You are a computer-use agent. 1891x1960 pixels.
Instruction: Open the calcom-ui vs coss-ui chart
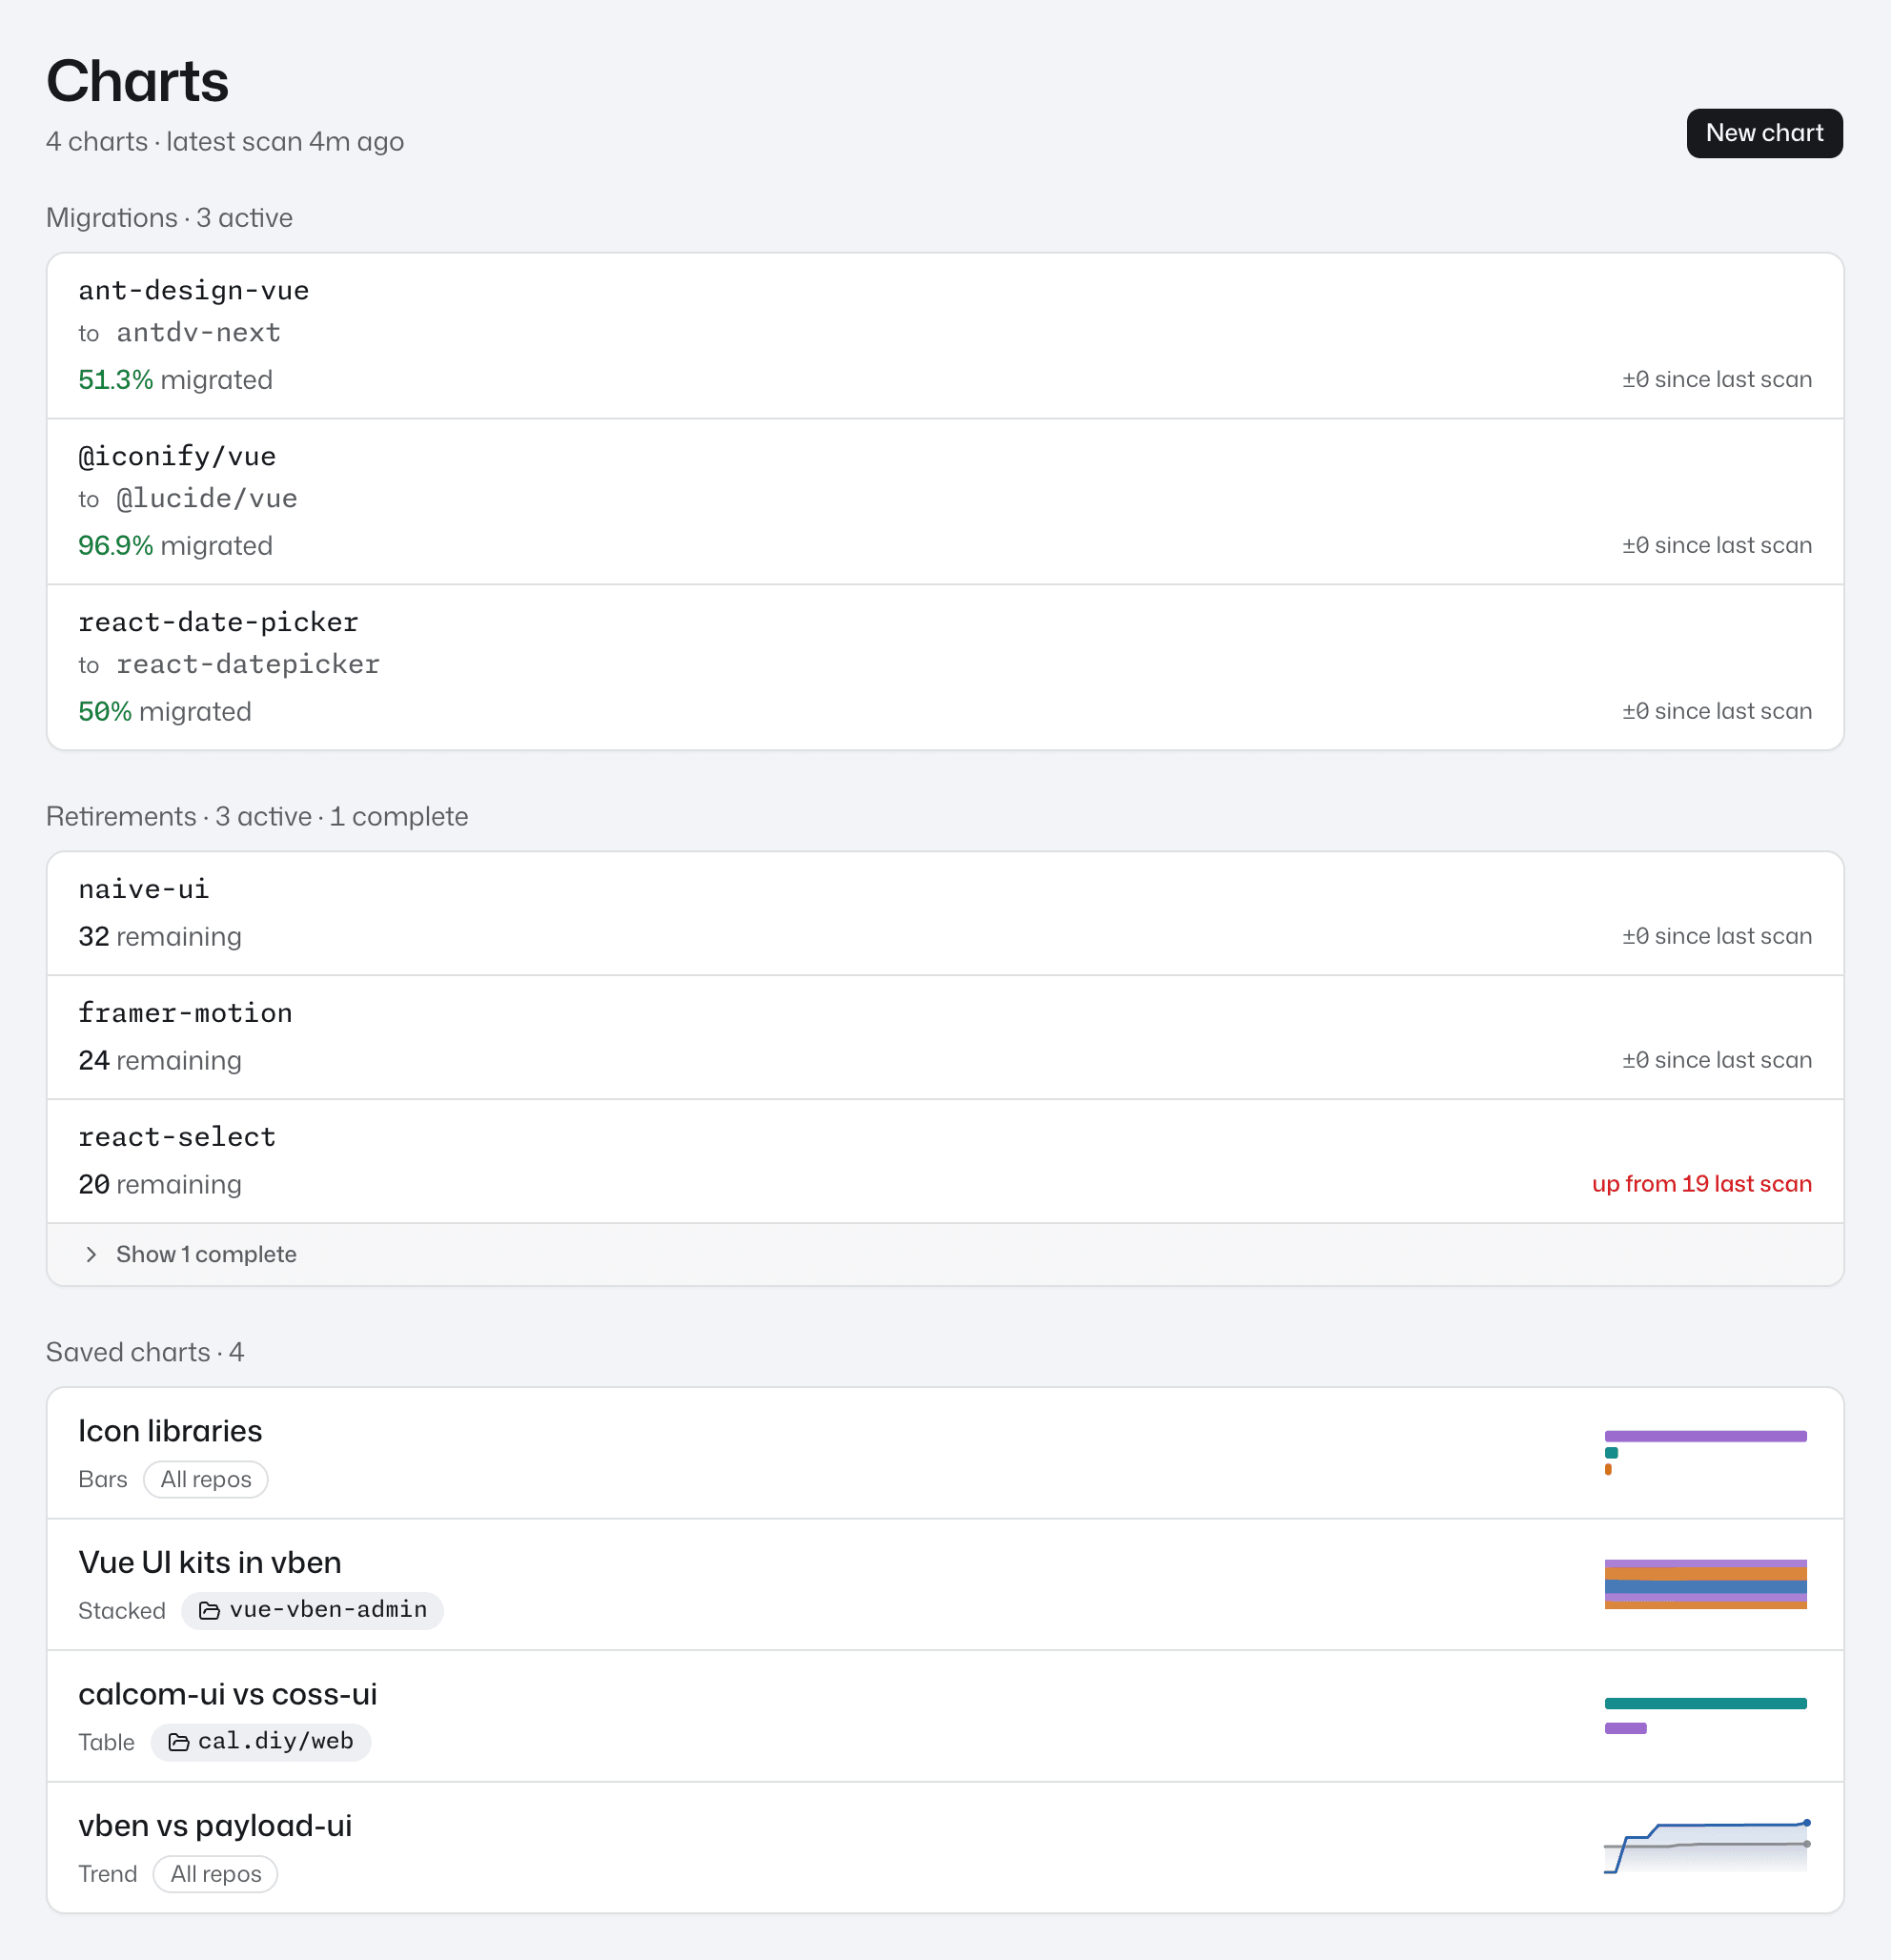[945, 1716]
